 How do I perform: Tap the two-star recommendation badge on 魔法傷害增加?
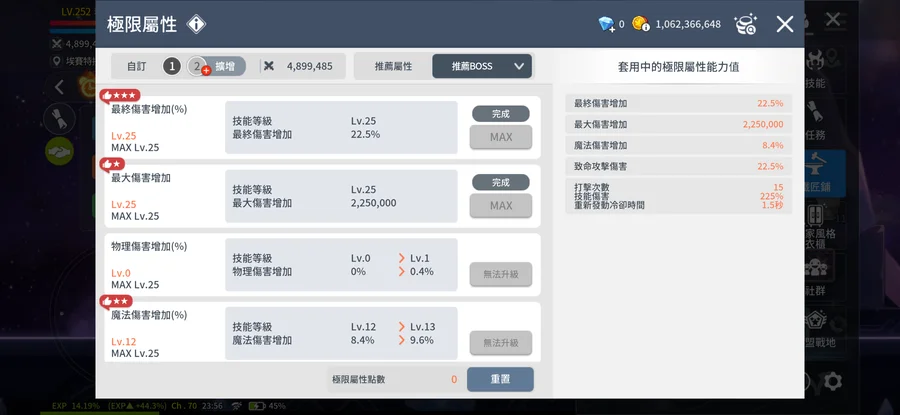click(x=116, y=300)
